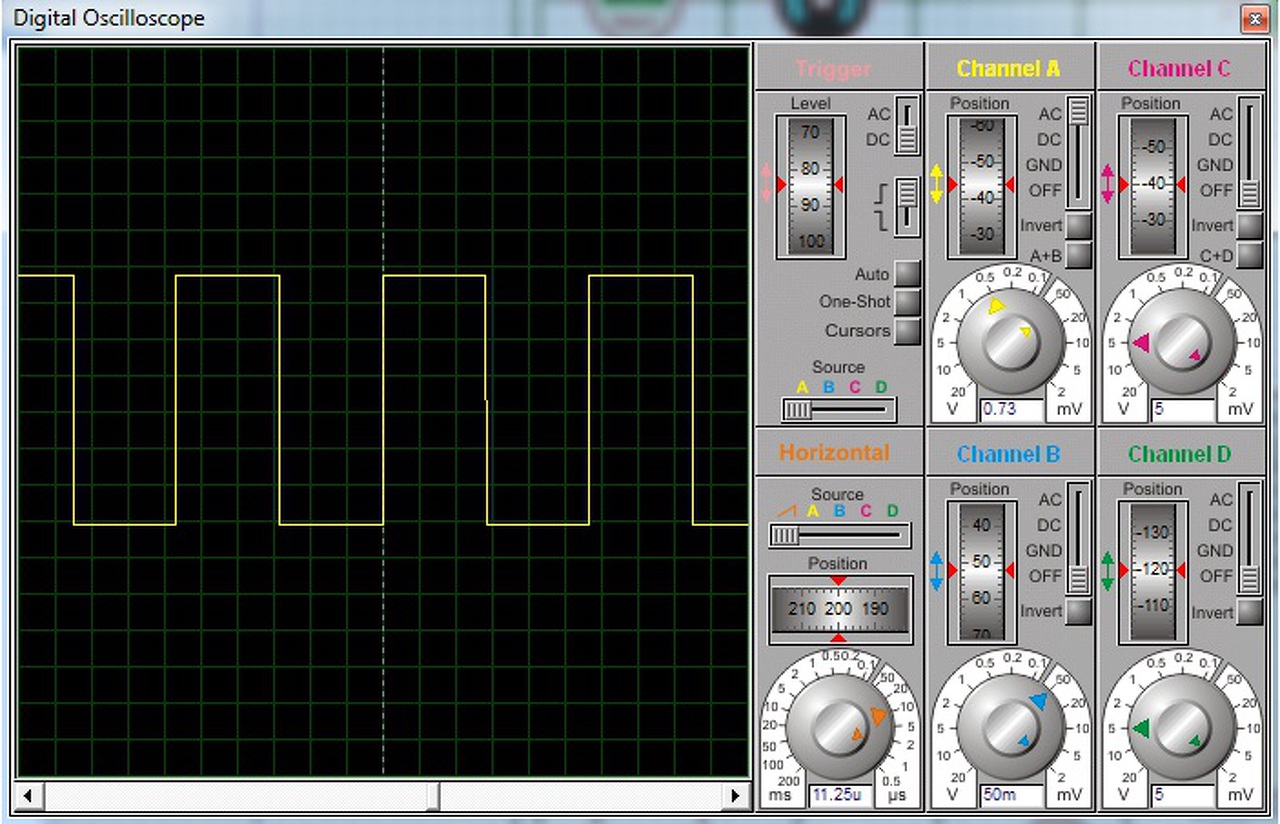Click the trigger Level thumbwheel
Image resolution: width=1280 pixels, height=824 pixels.
tap(809, 186)
